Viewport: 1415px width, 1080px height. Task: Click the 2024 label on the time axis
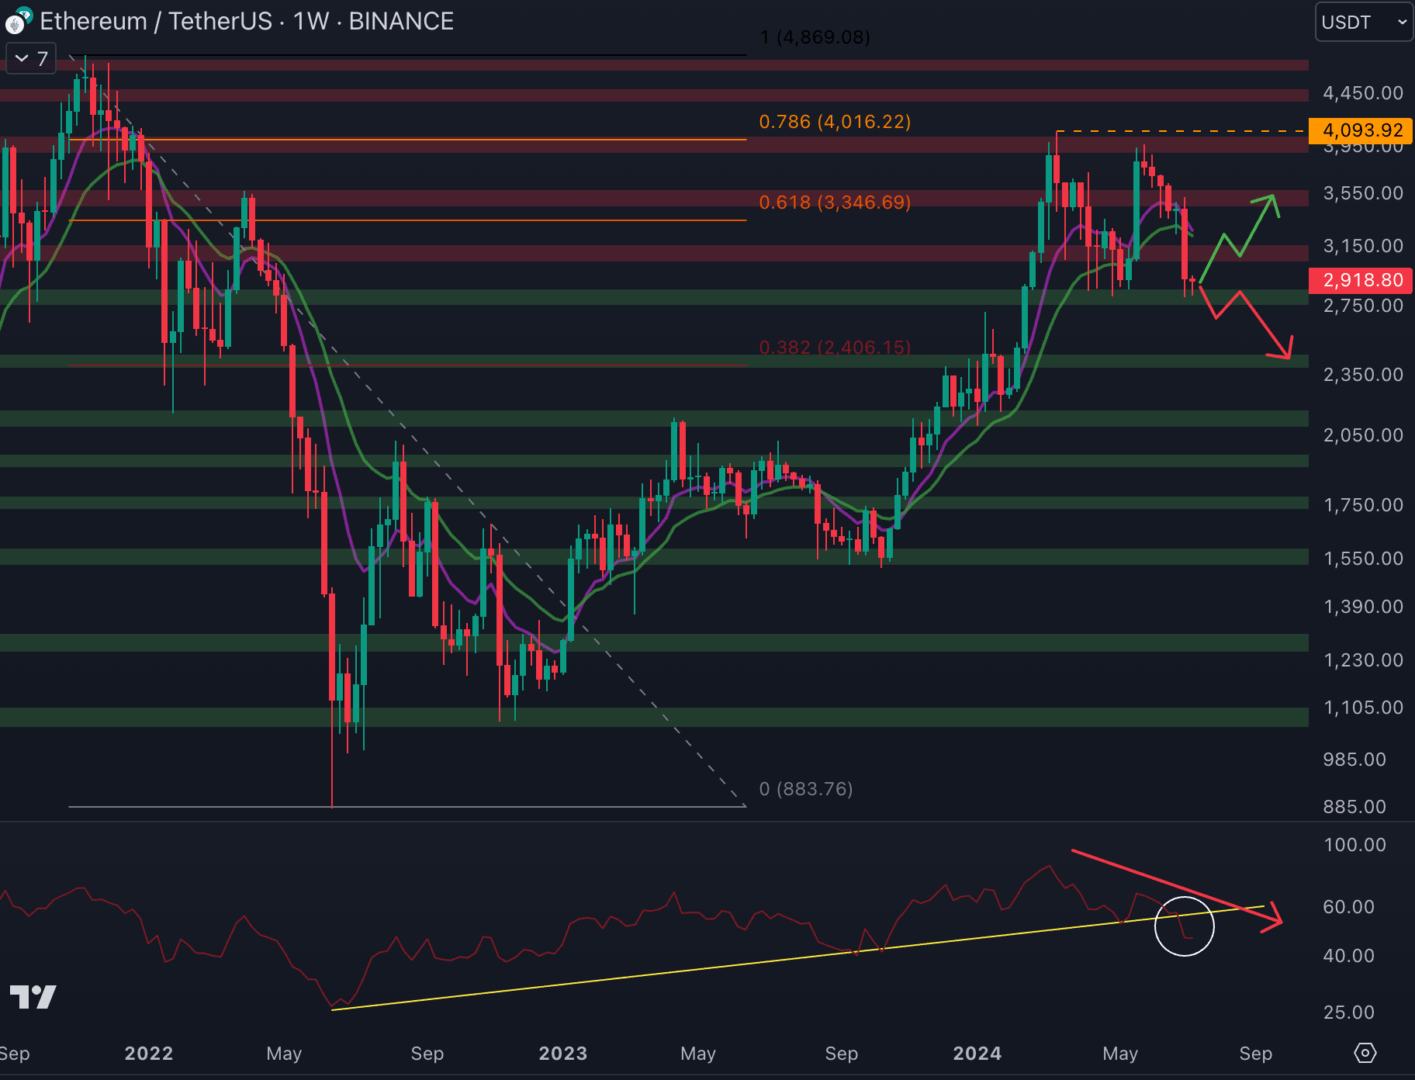coord(979,1053)
